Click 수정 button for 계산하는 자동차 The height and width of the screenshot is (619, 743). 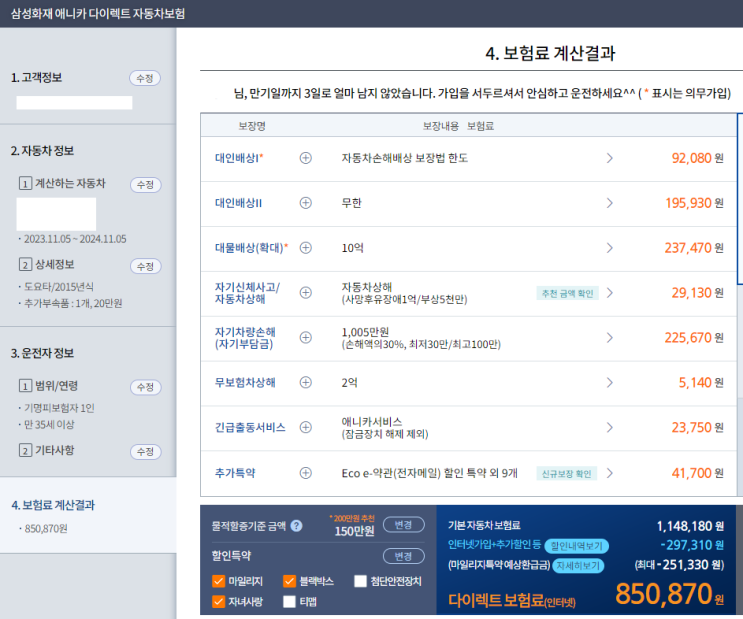pos(145,184)
